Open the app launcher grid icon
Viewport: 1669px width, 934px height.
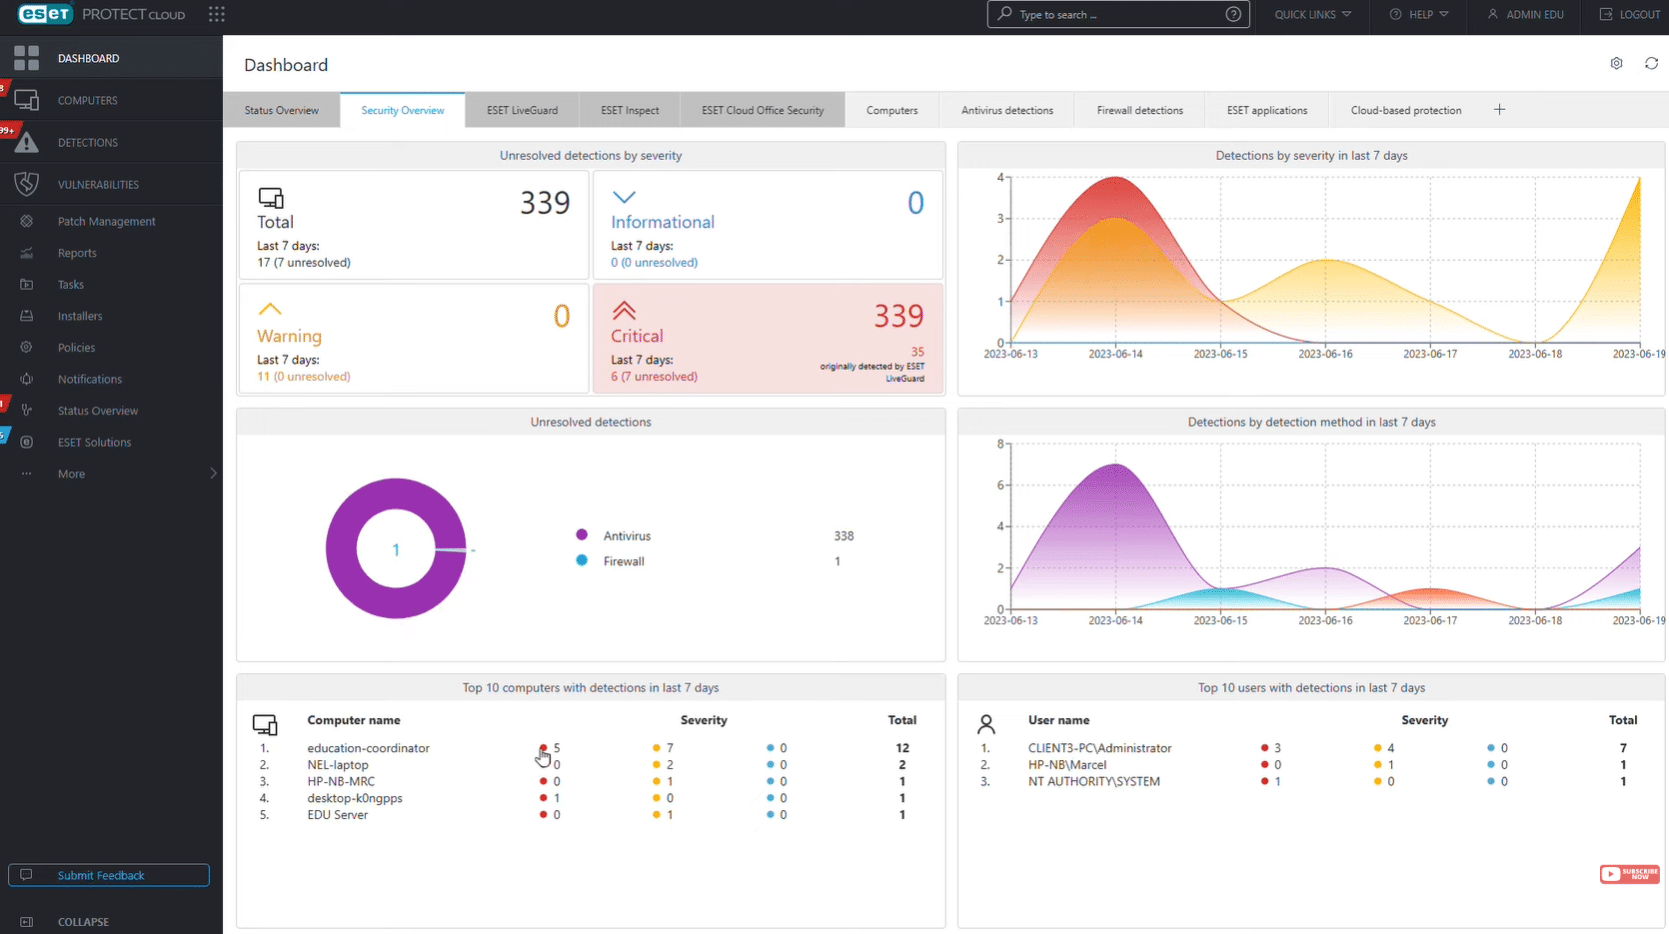[217, 14]
